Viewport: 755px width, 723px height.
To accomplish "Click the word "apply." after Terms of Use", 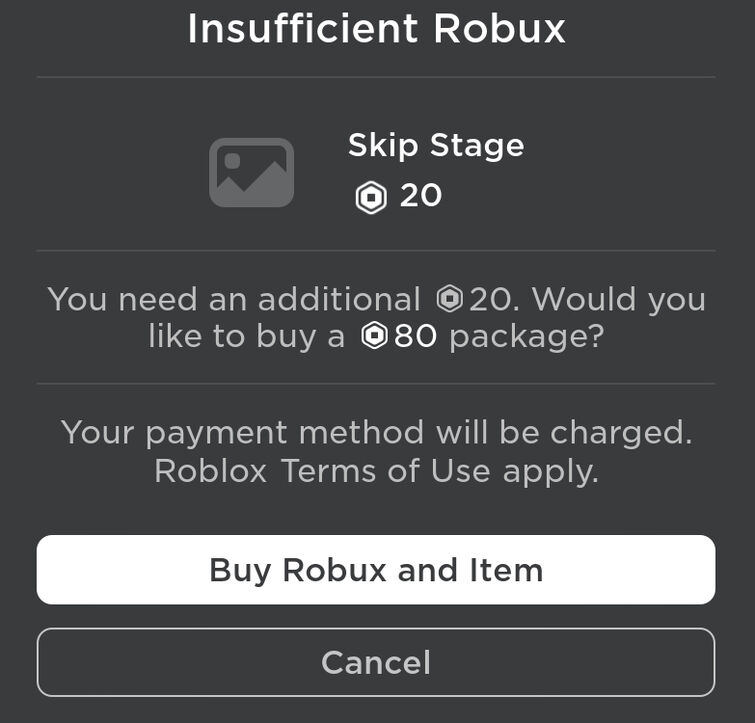I will point(550,470).
